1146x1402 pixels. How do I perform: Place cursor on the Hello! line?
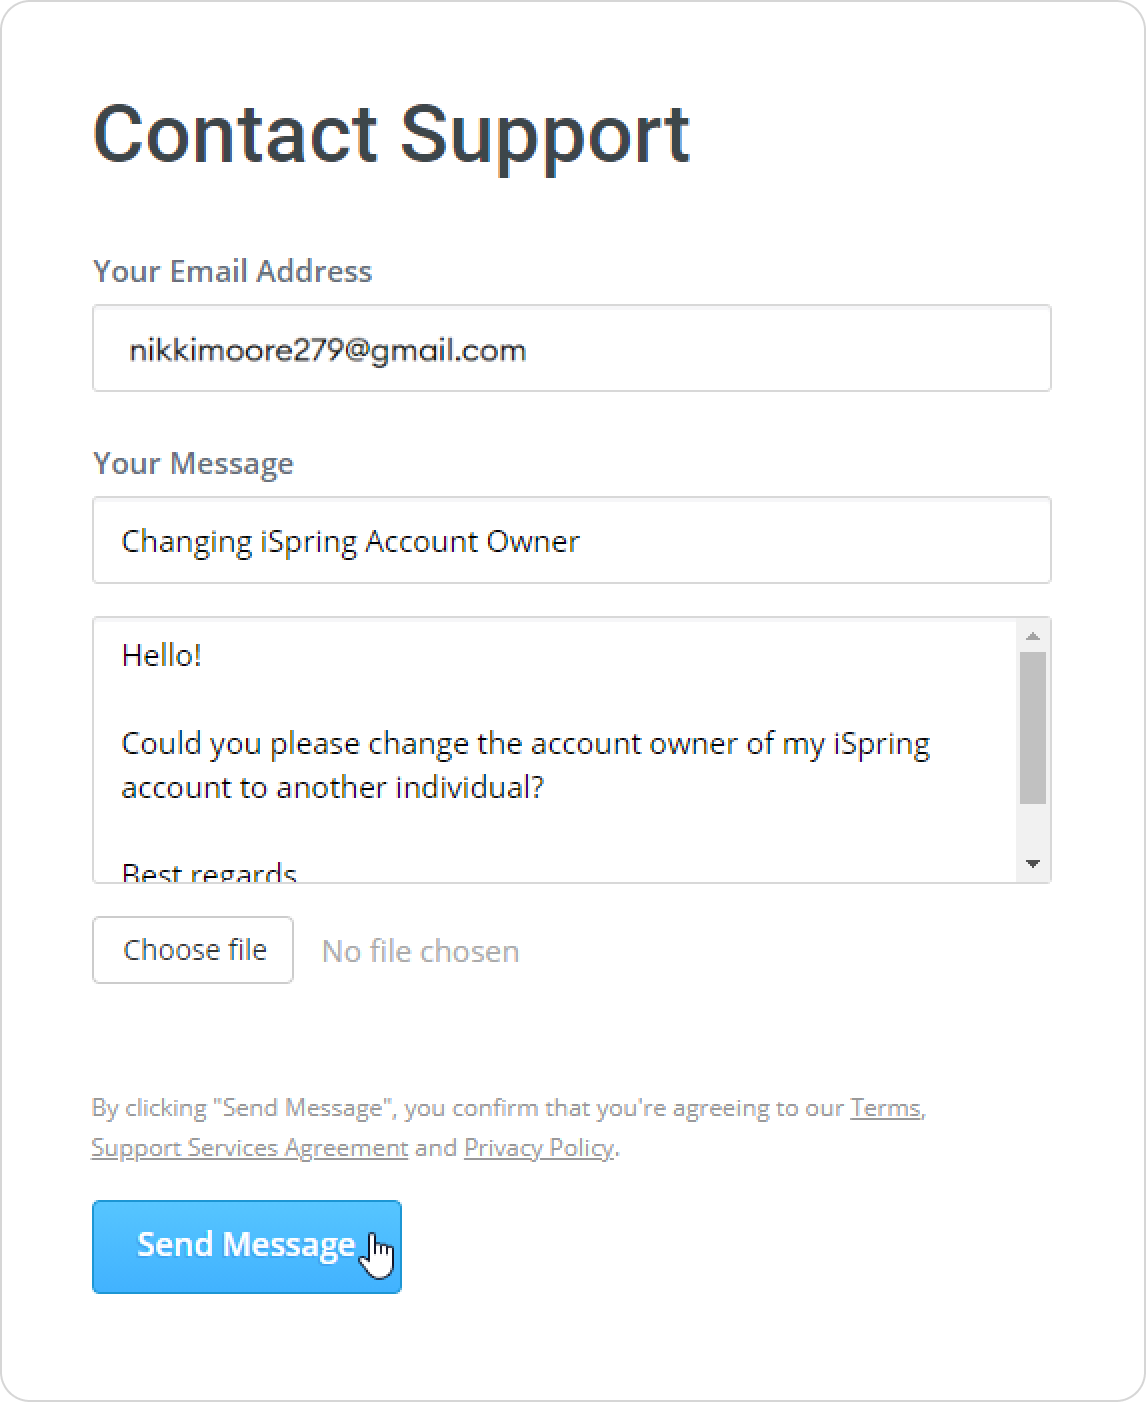162,656
